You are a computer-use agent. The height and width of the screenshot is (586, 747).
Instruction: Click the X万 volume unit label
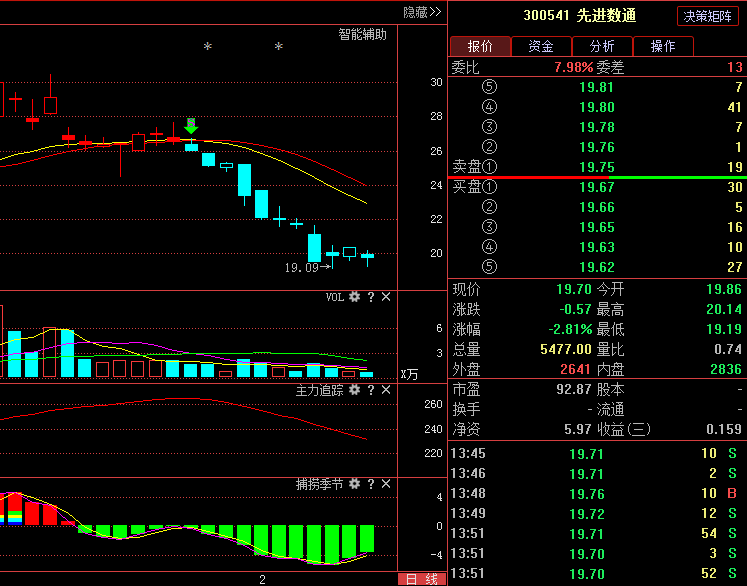tap(409, 374)
